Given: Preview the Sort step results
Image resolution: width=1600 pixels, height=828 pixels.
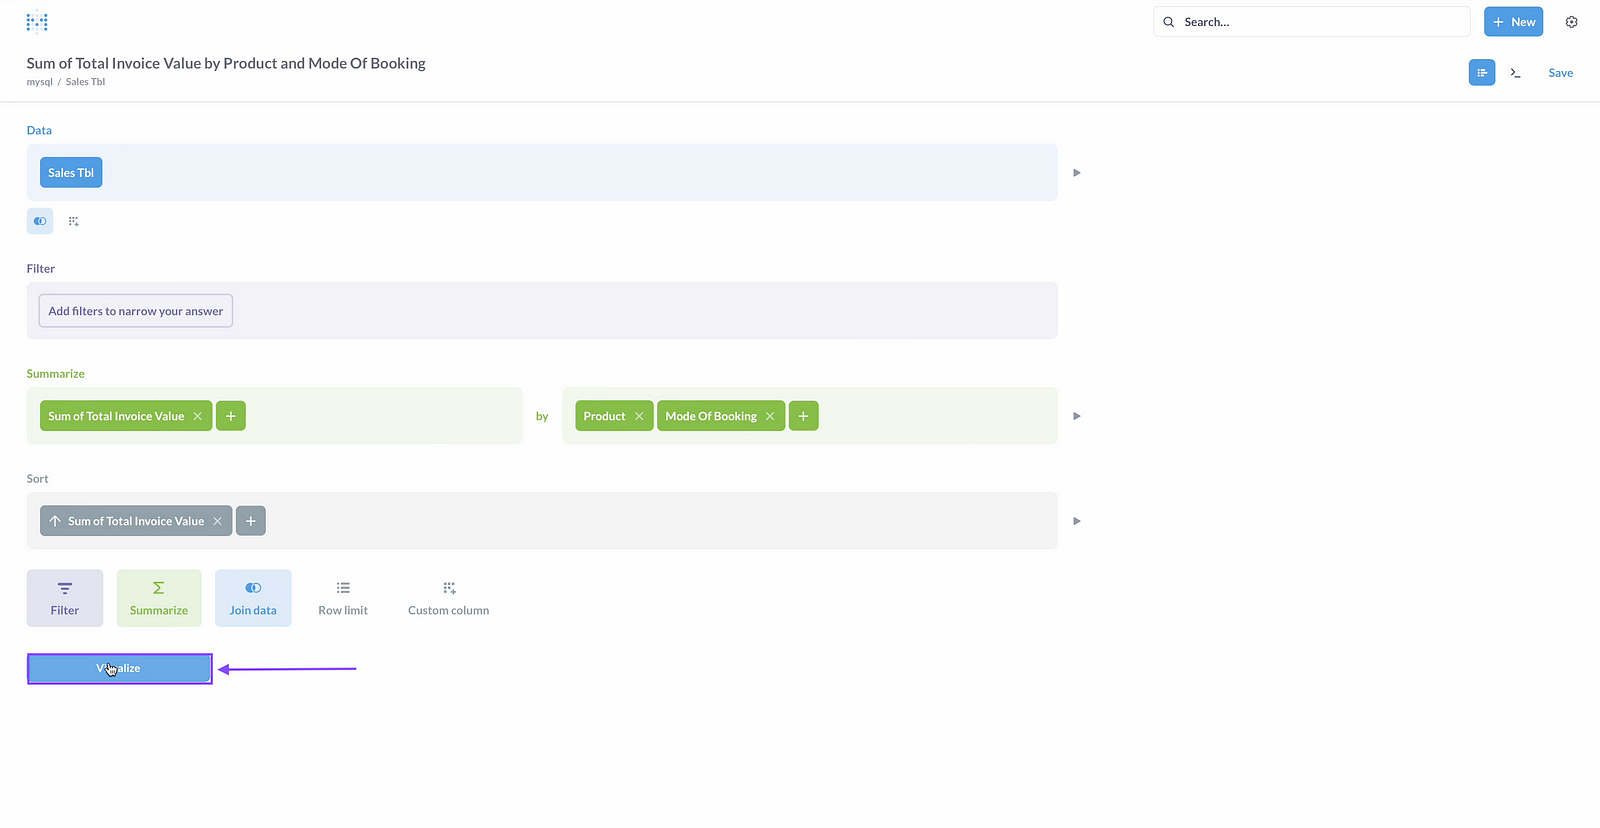Looking at the screenshot, I should pyautogui.click(x=1077, y=521).
